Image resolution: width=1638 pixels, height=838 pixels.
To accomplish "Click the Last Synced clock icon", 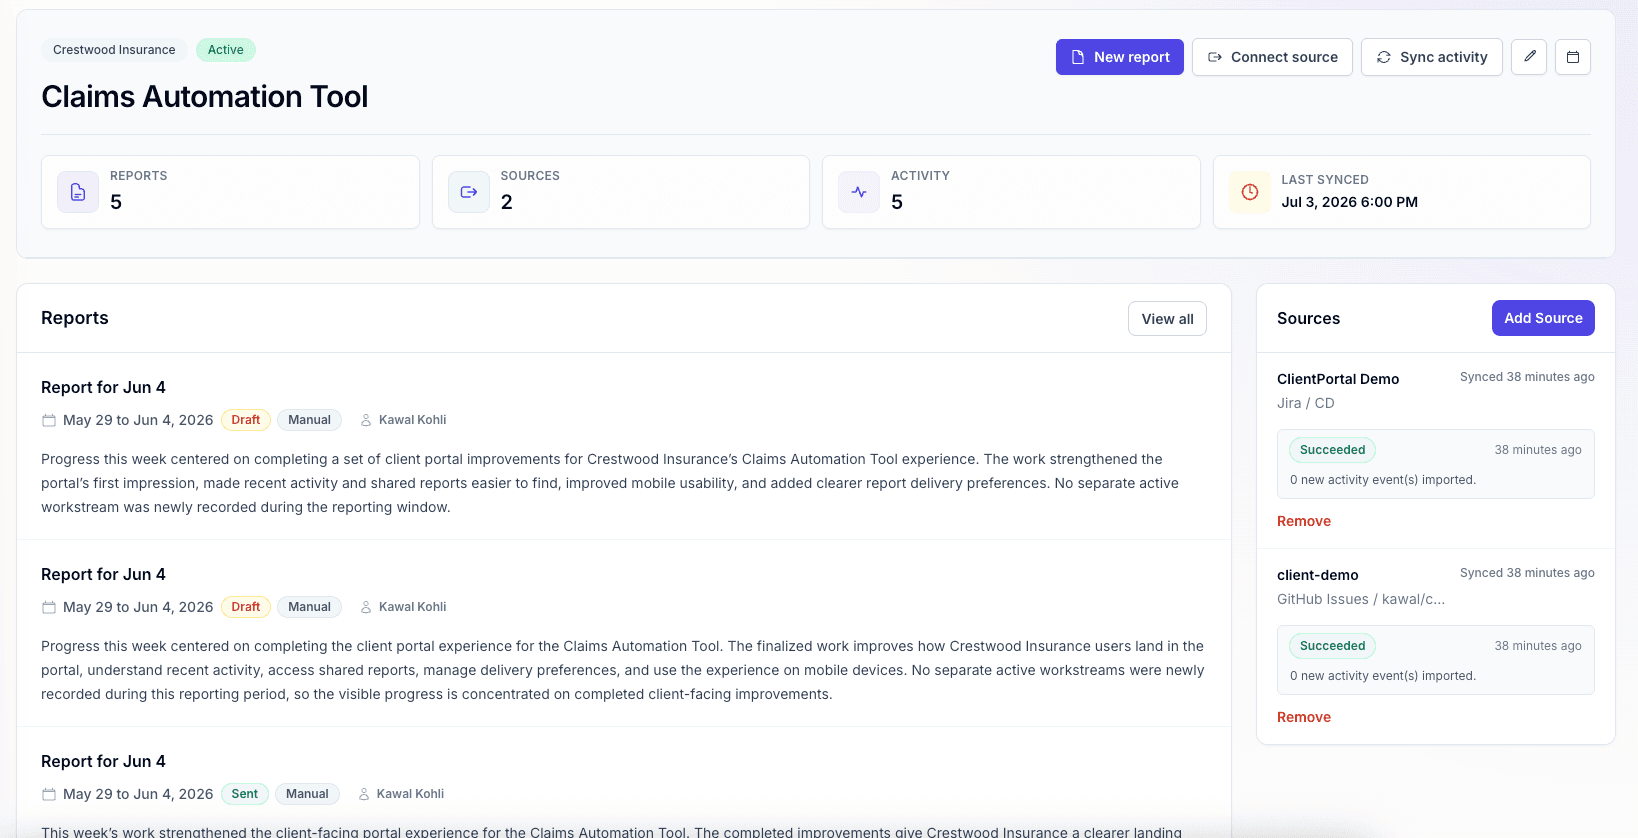I will [1250, 192].
